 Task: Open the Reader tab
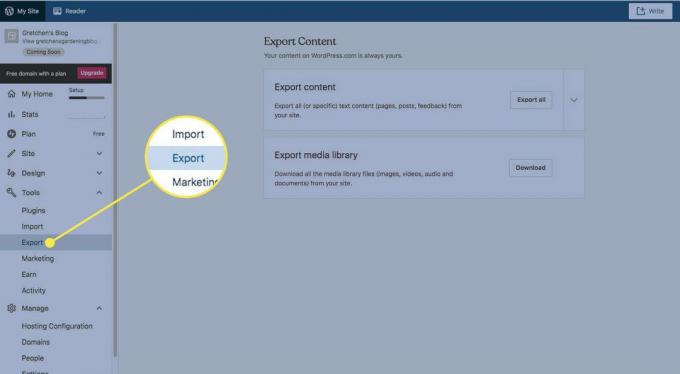69,11
